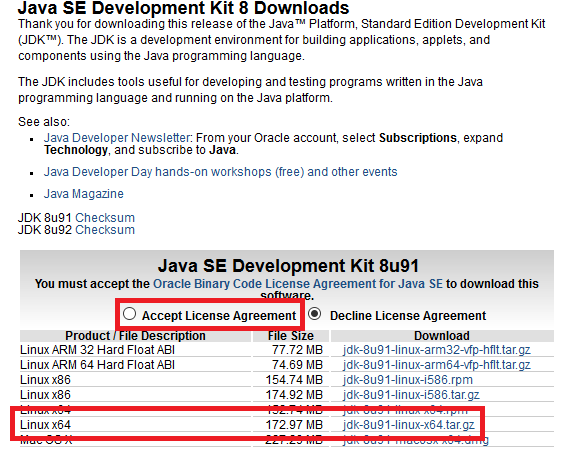The width and height of the screenshot is (565, 449).
Task: Click the 'Linux ARM 32 Hard Float ABI' cell
Action: pyautogui.click(x=97, y=350)
